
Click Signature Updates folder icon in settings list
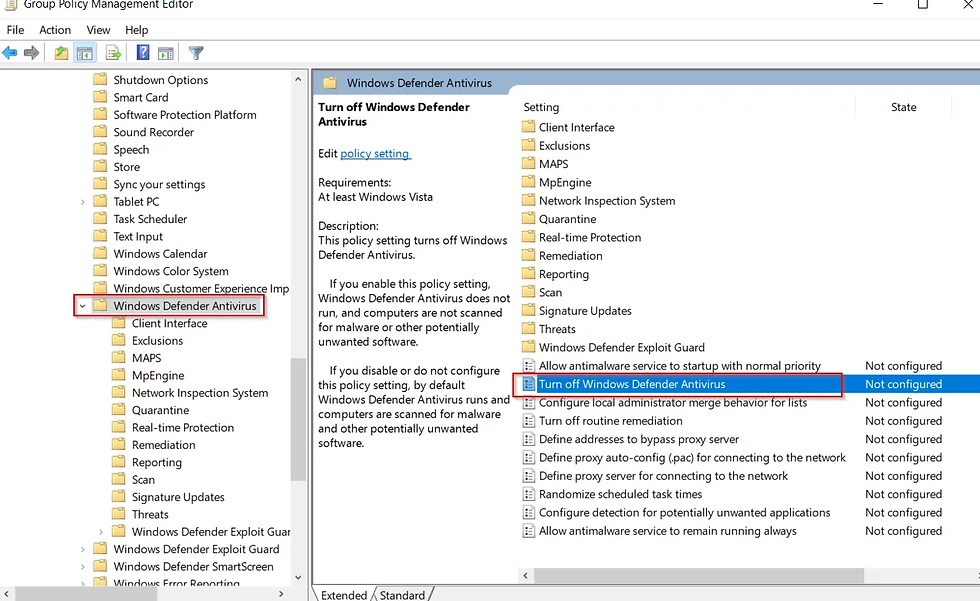tap(529, 310)
